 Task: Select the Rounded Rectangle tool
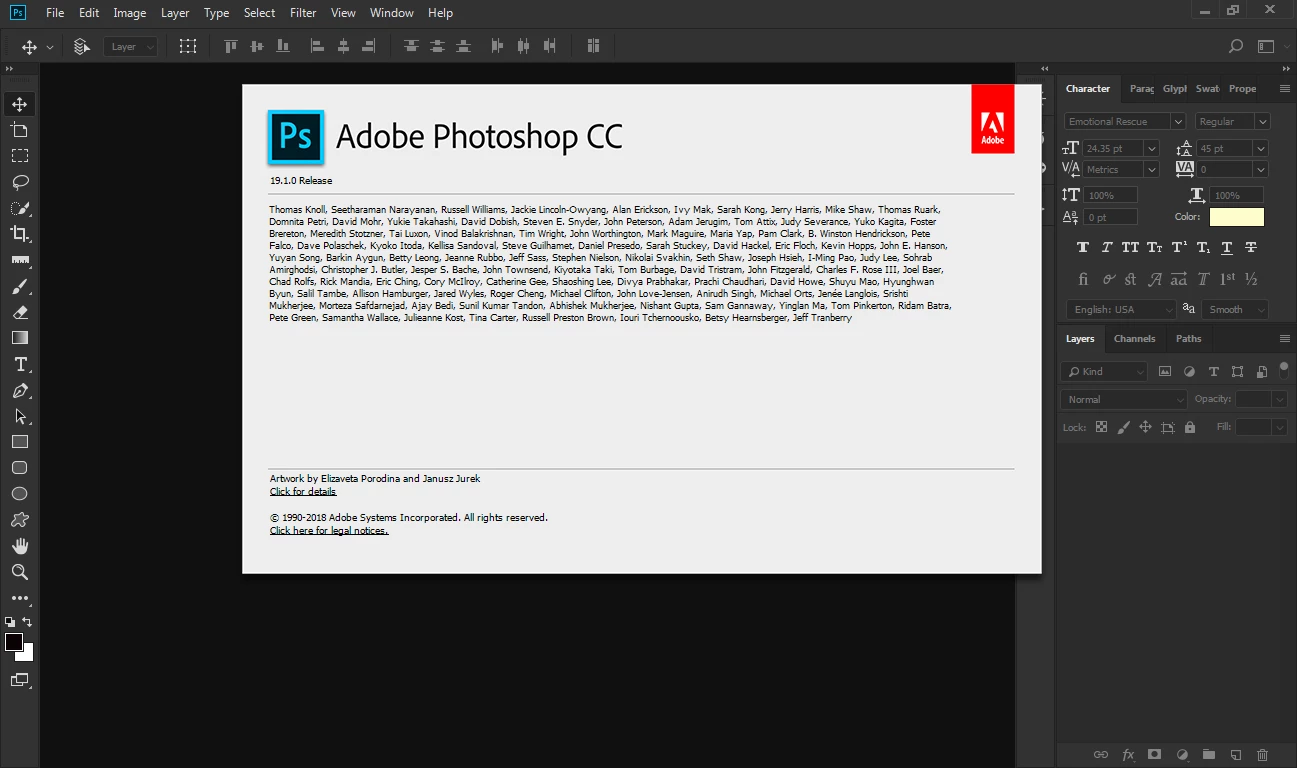pyautogui.click(x=20, y=468)
